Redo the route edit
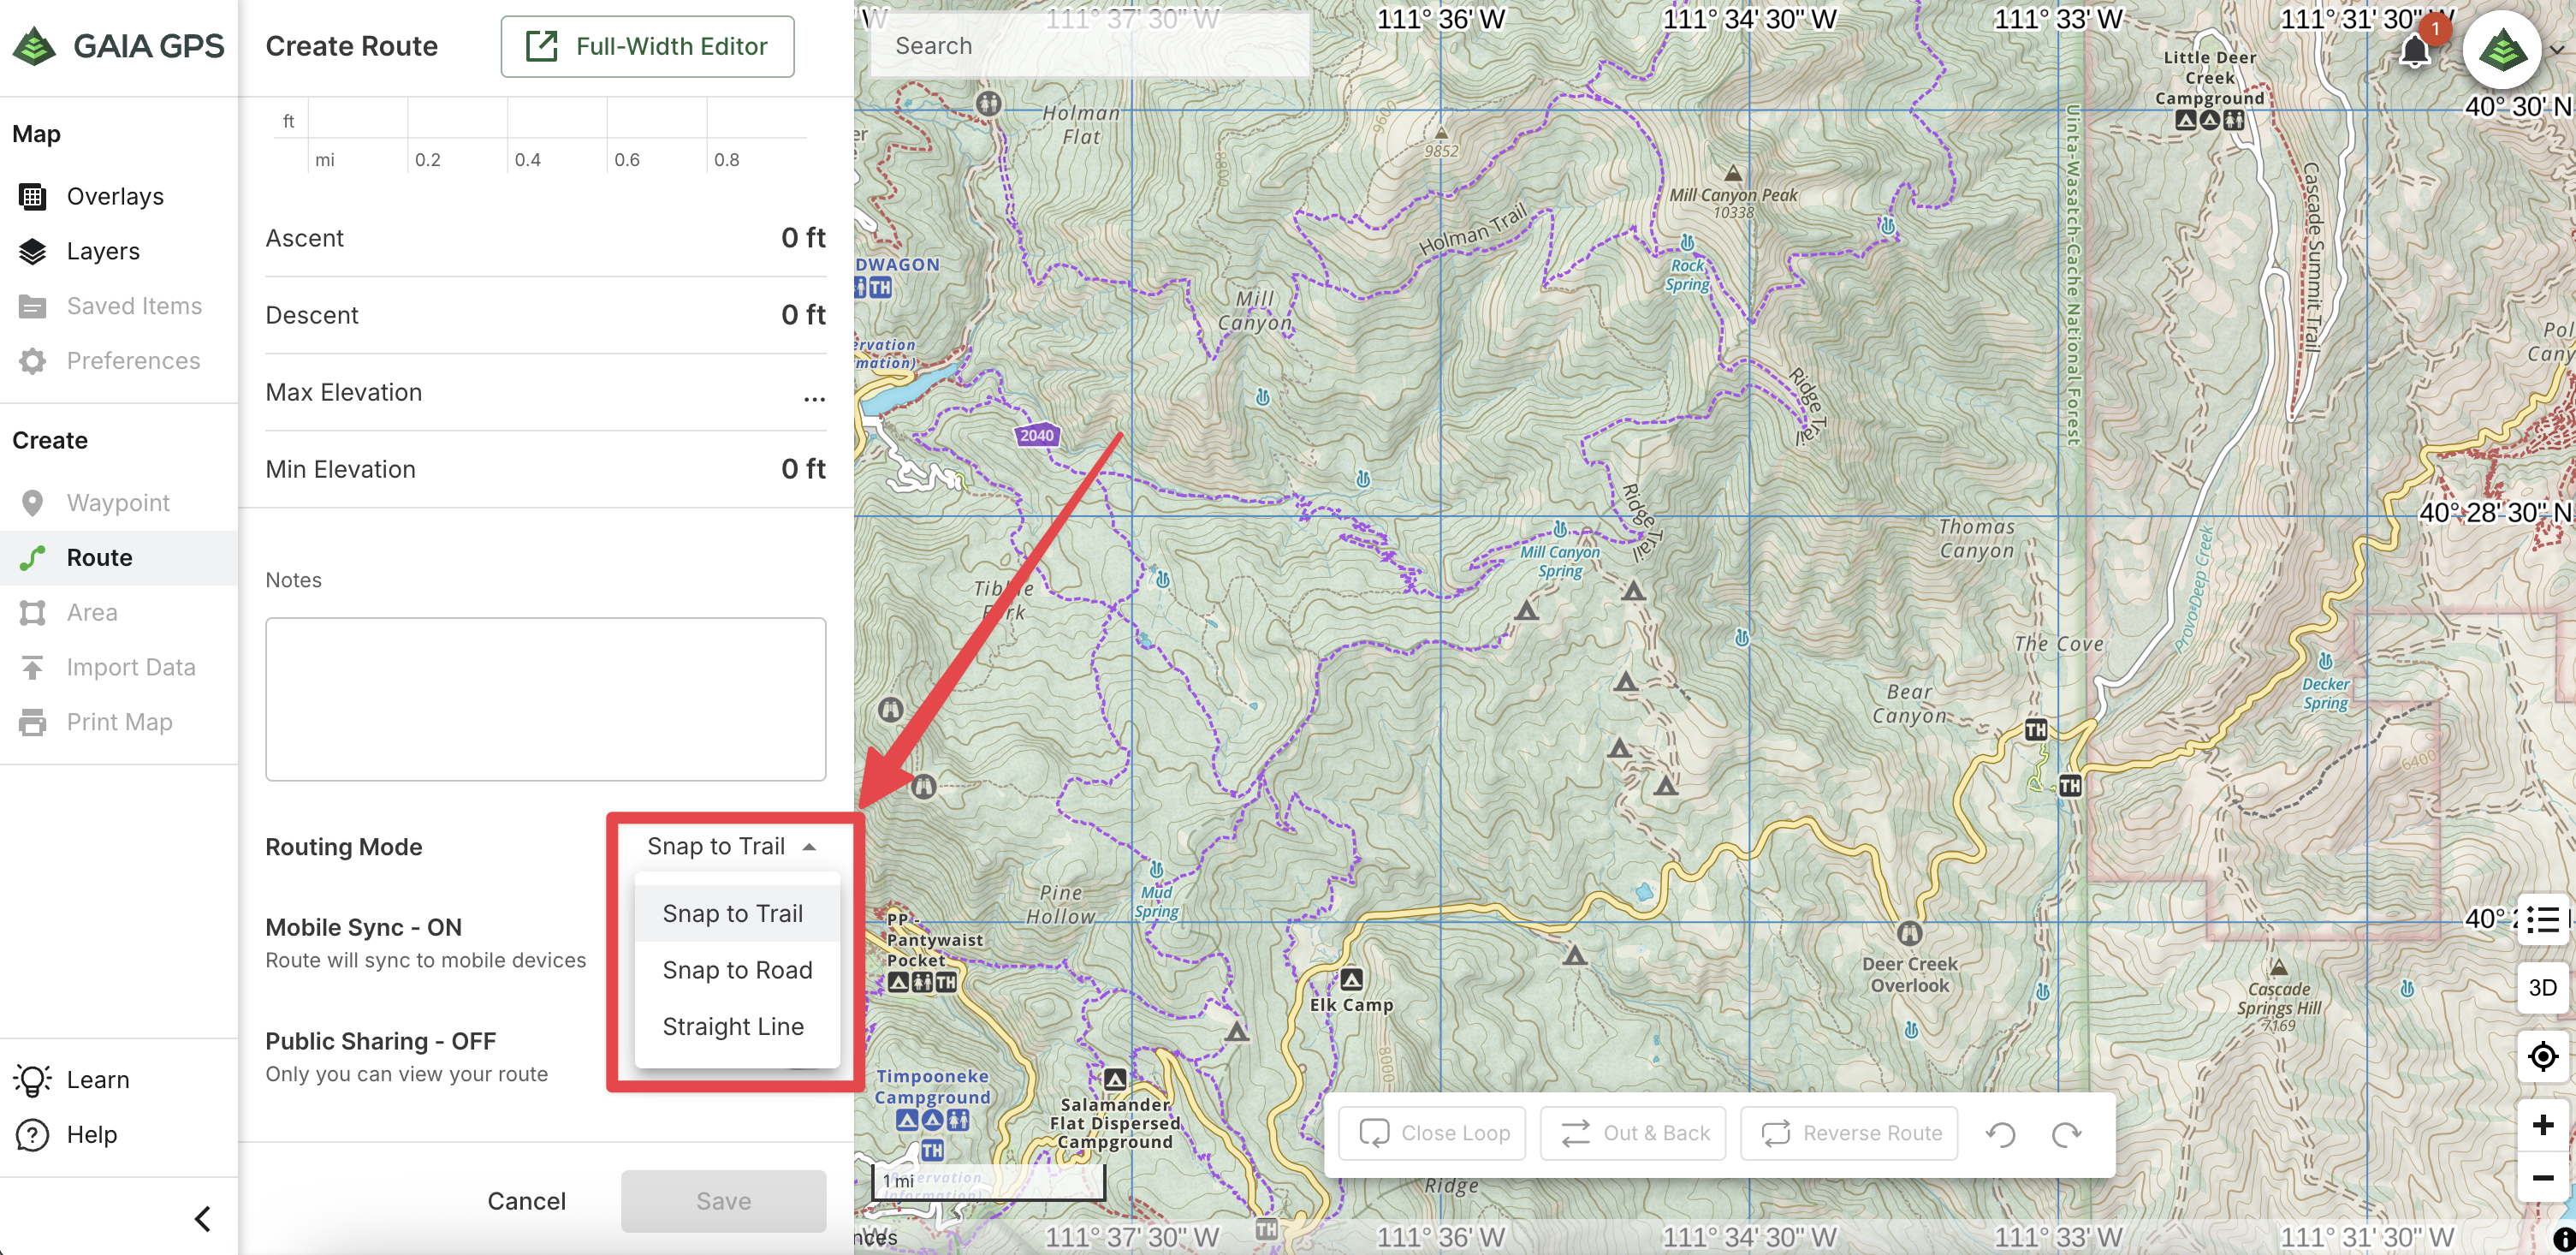The height and width of the screenshot is (1255, 2576). (2066, 1134)
